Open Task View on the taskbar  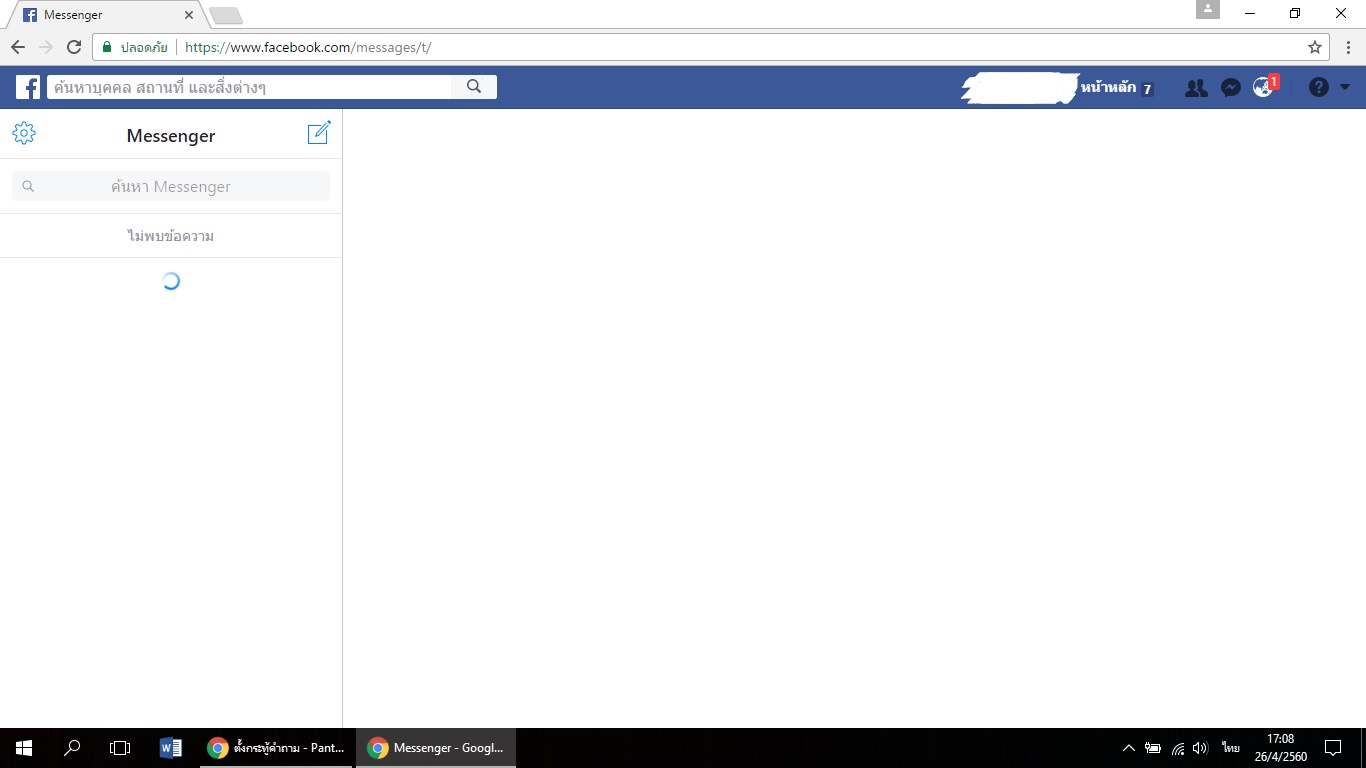coord(120,747)
